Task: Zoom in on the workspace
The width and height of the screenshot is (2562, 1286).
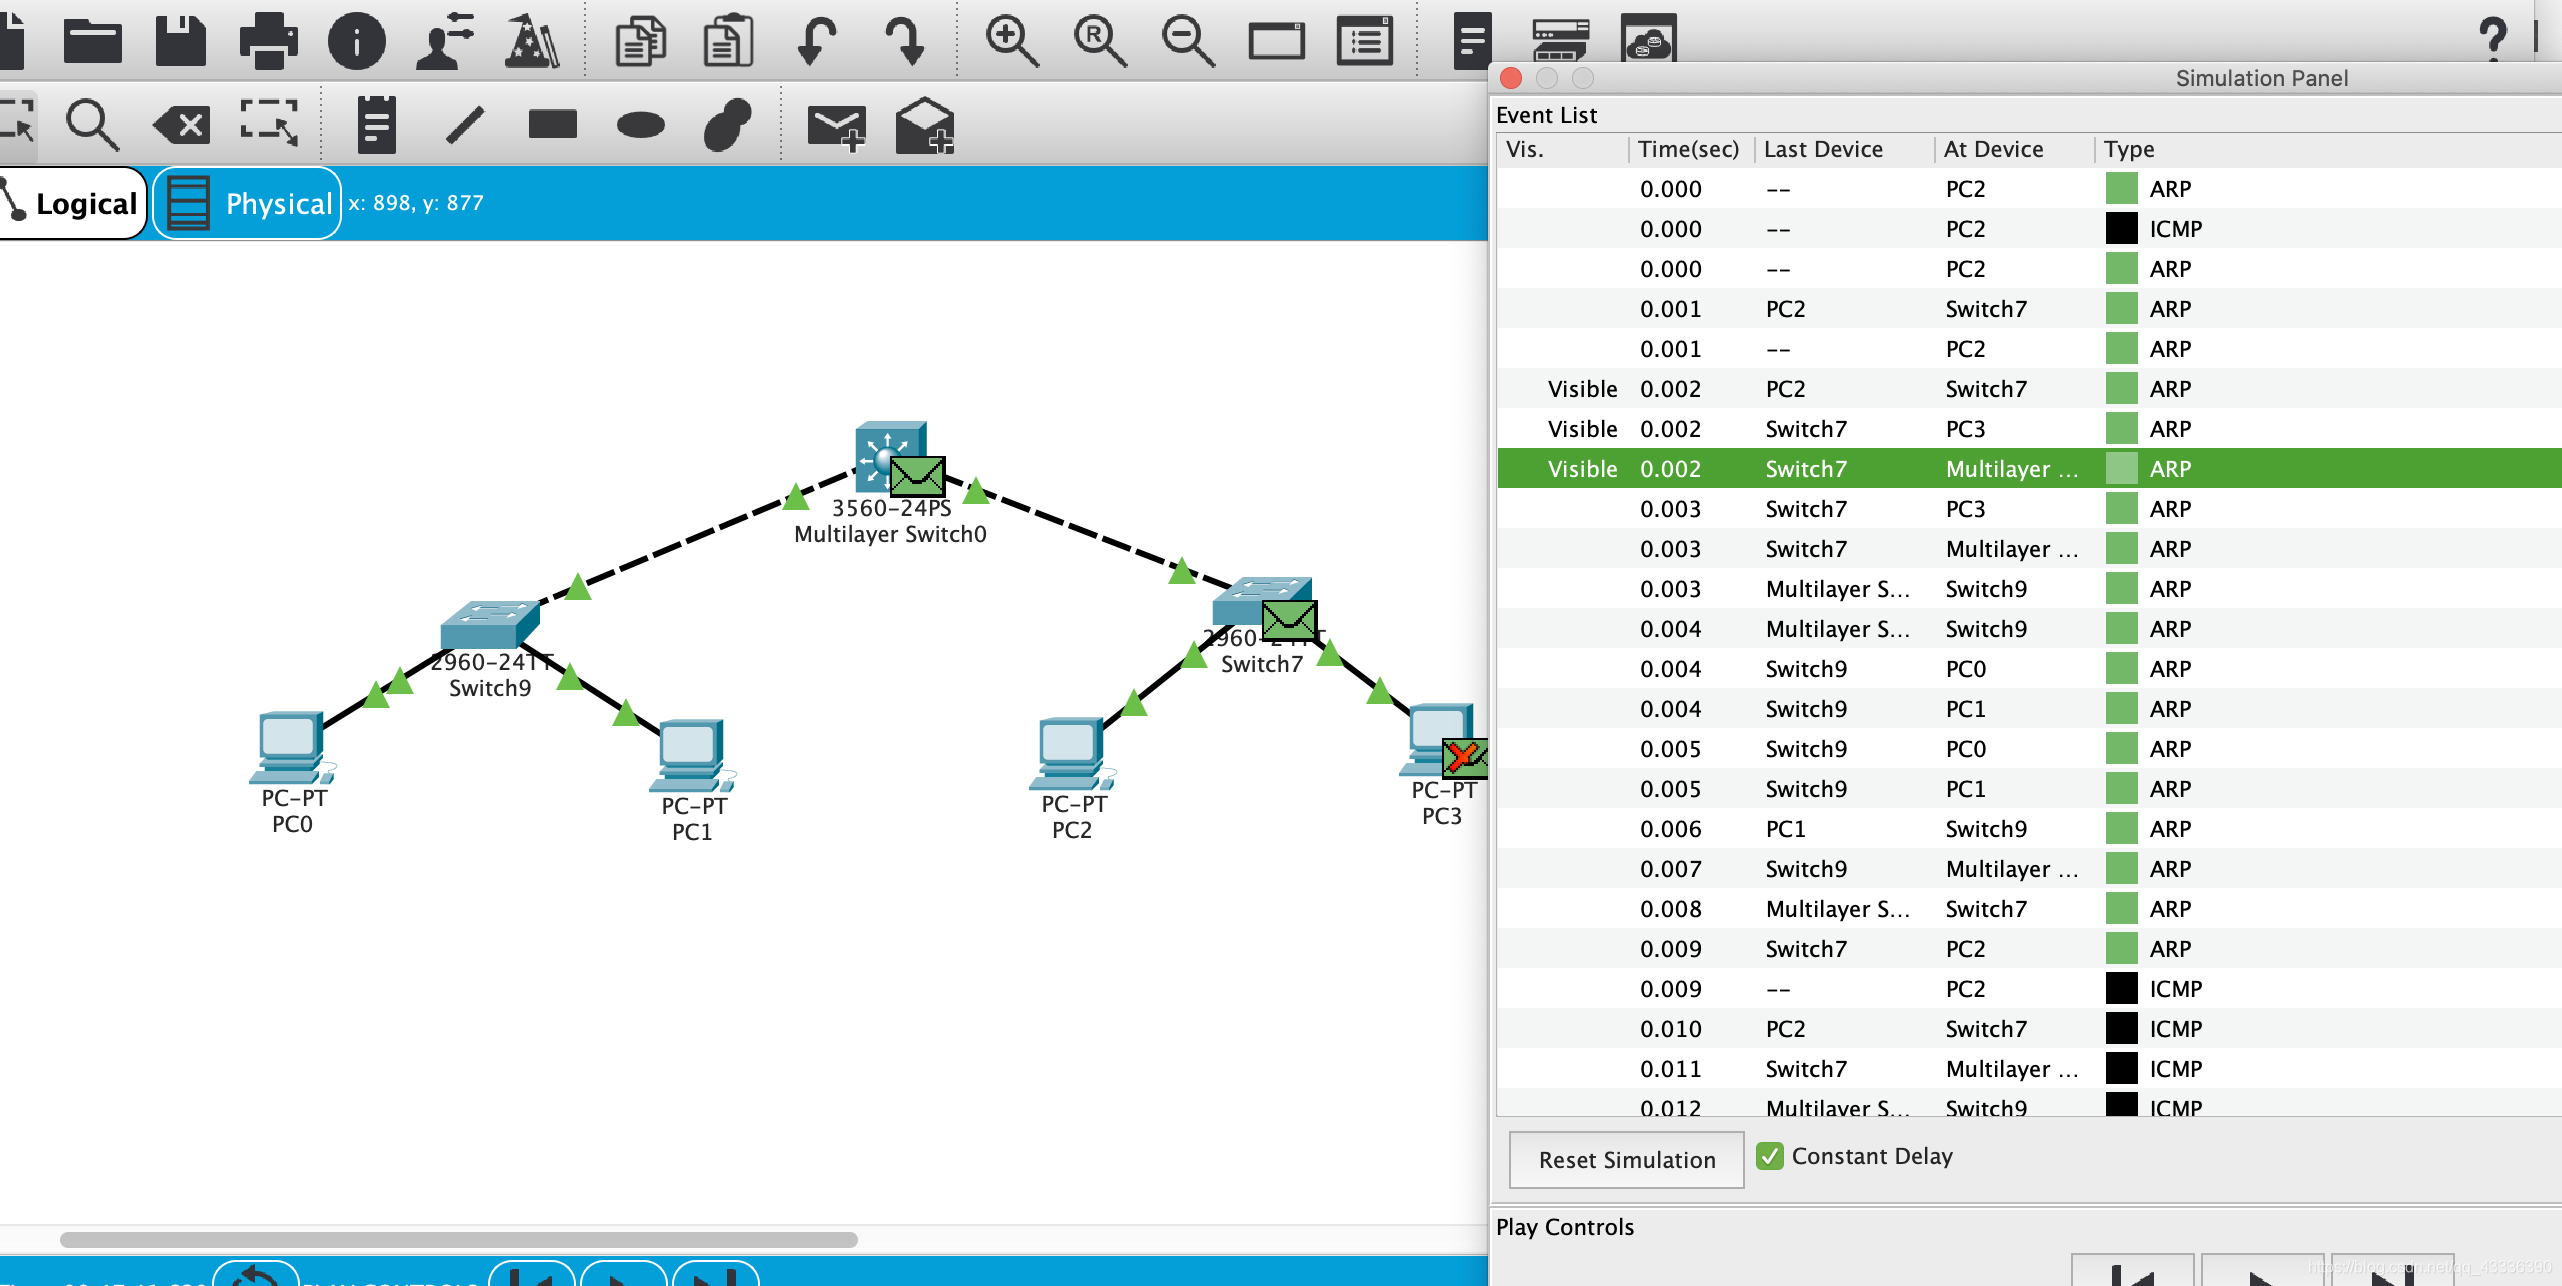Action: tap(1012, 41)
